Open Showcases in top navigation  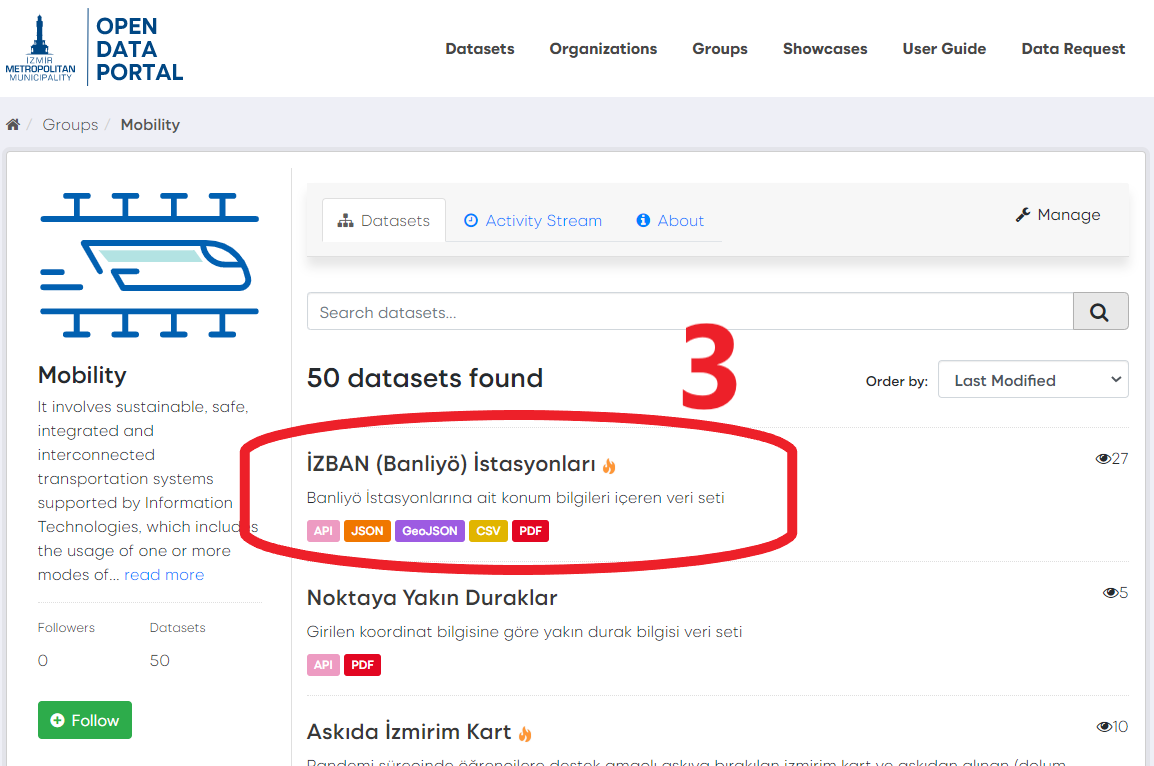coord(824,49)
